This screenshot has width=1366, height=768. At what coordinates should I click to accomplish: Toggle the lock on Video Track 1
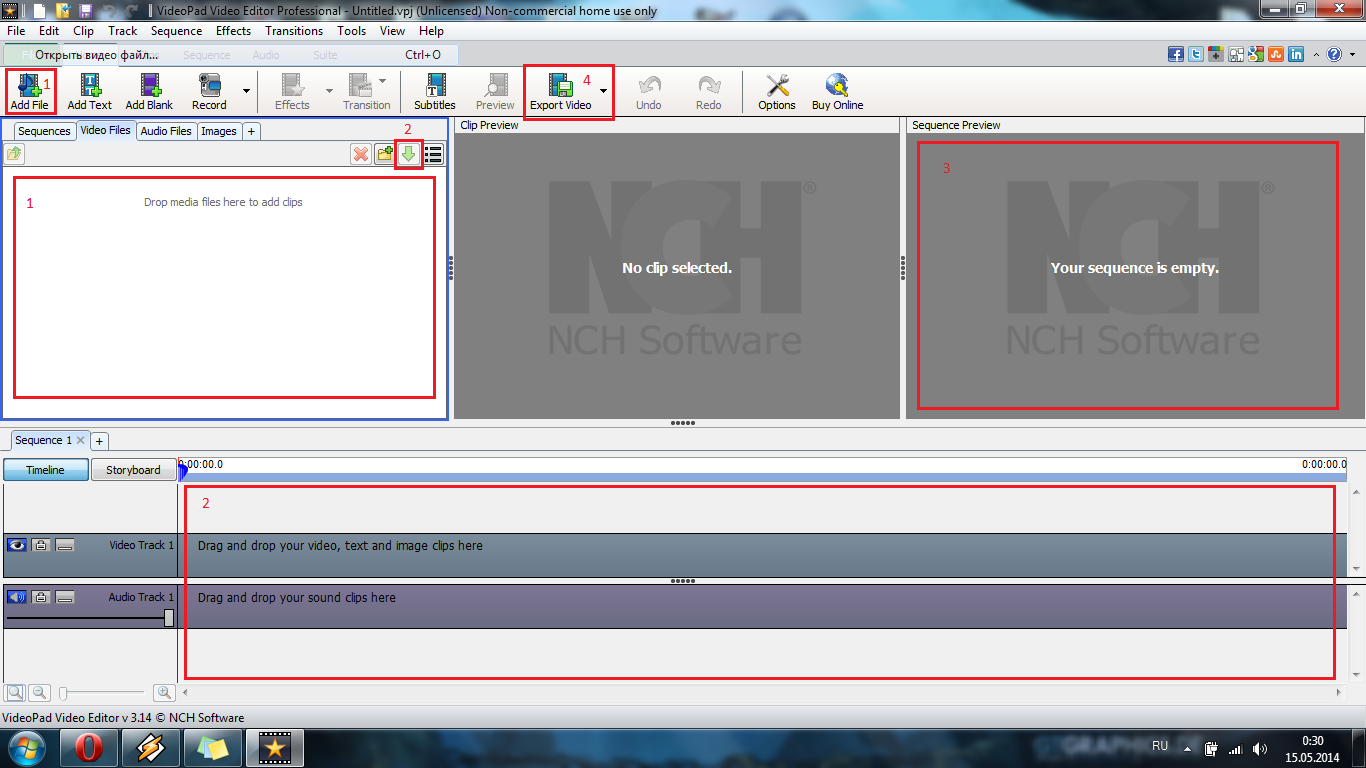pos(41,545)
